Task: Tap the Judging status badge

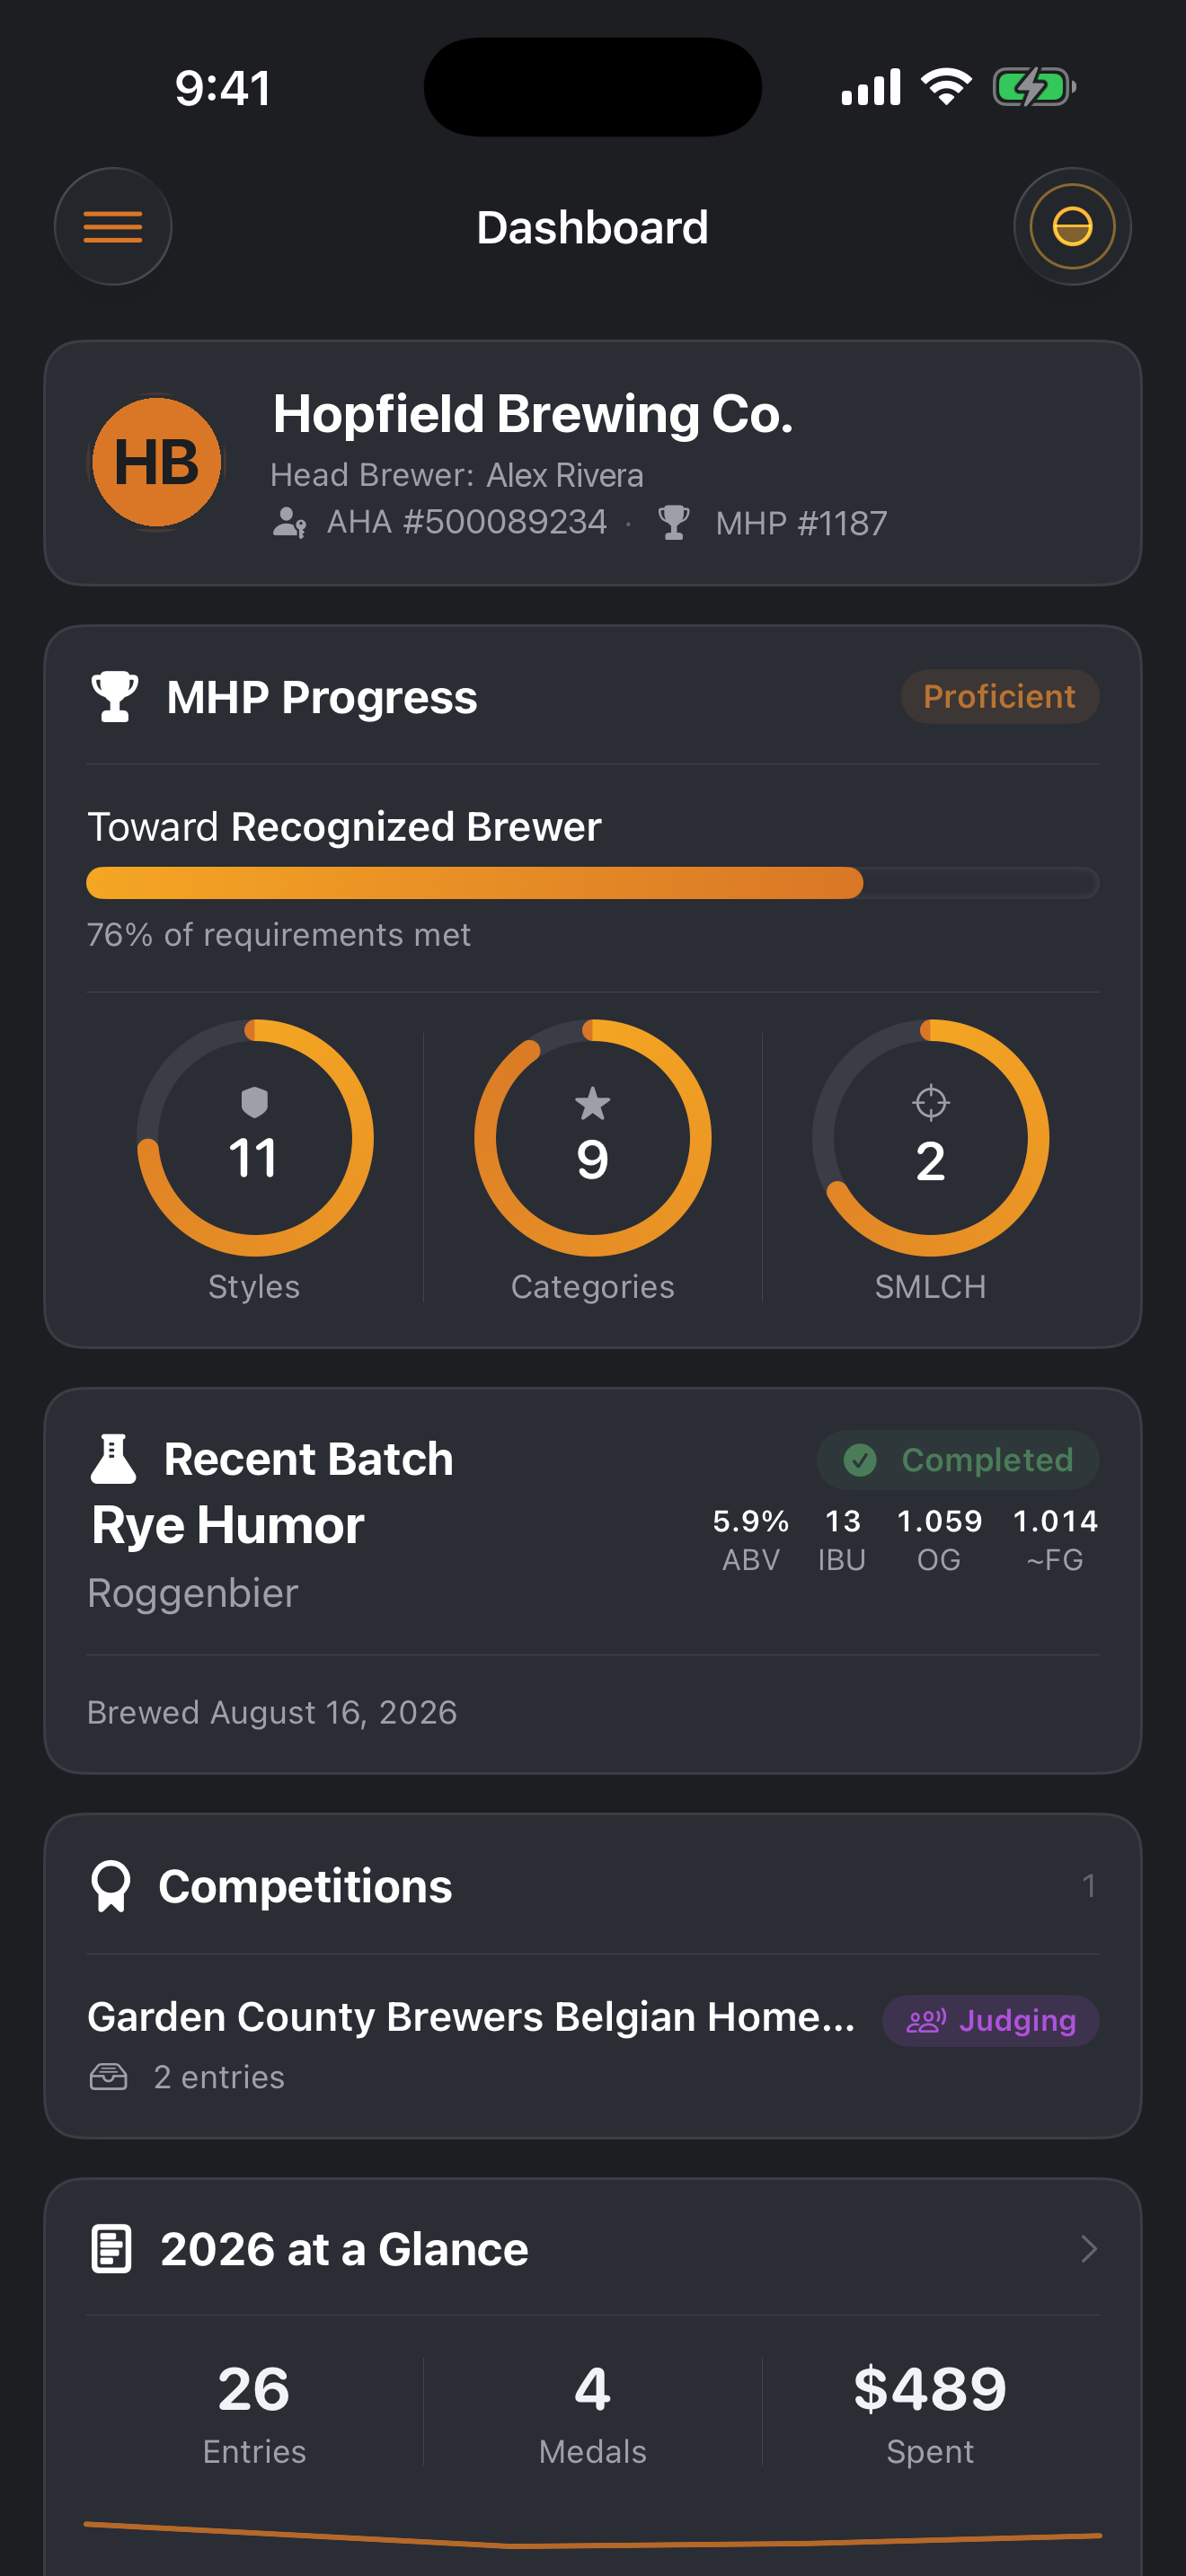Action: (990, 2021)
